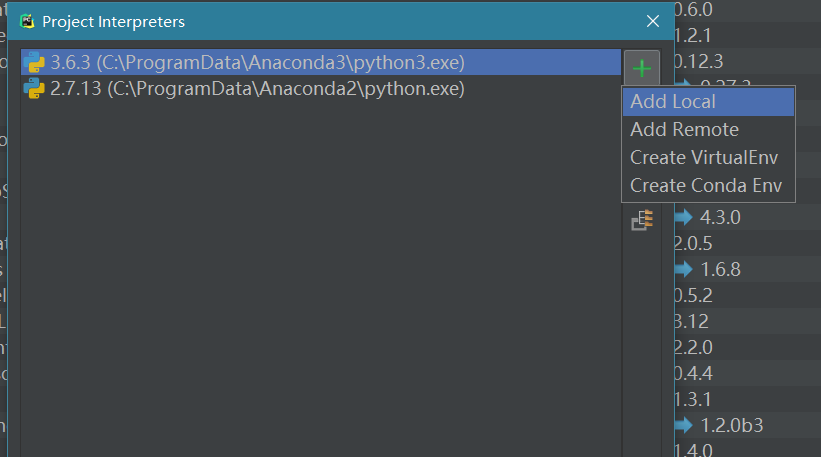The height and width of the screenshot is (457, 821).
Task: Select the Create VirtualEnv menu option
Action: click(704, 158)
